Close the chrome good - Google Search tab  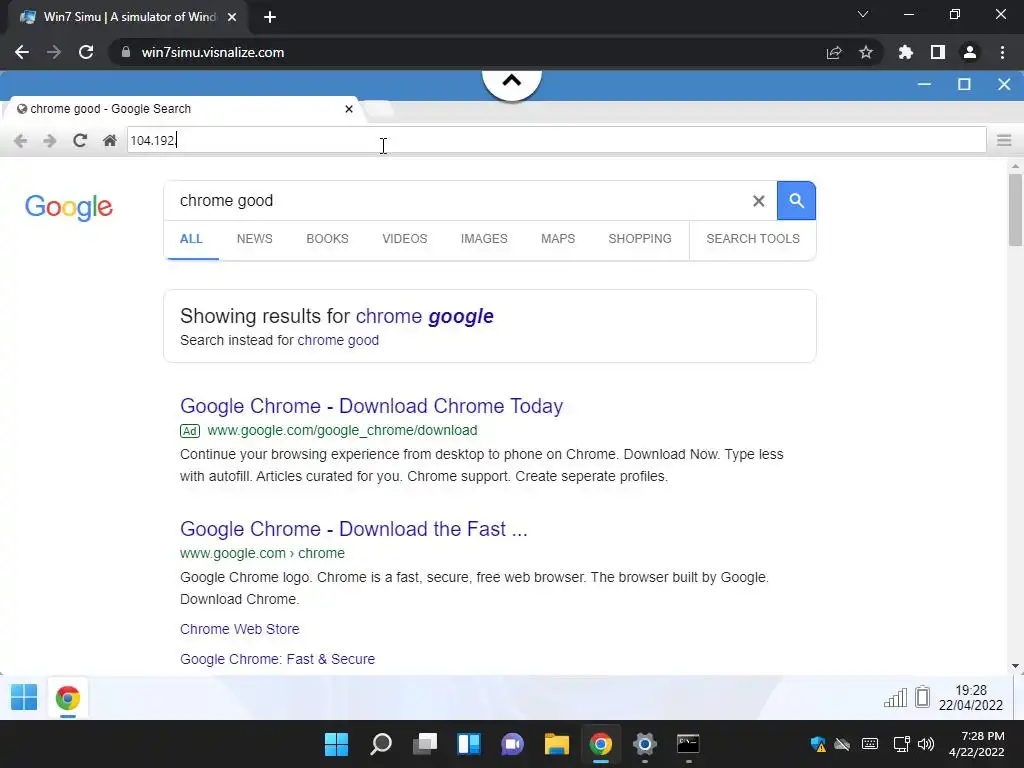(x=349, y=109)
